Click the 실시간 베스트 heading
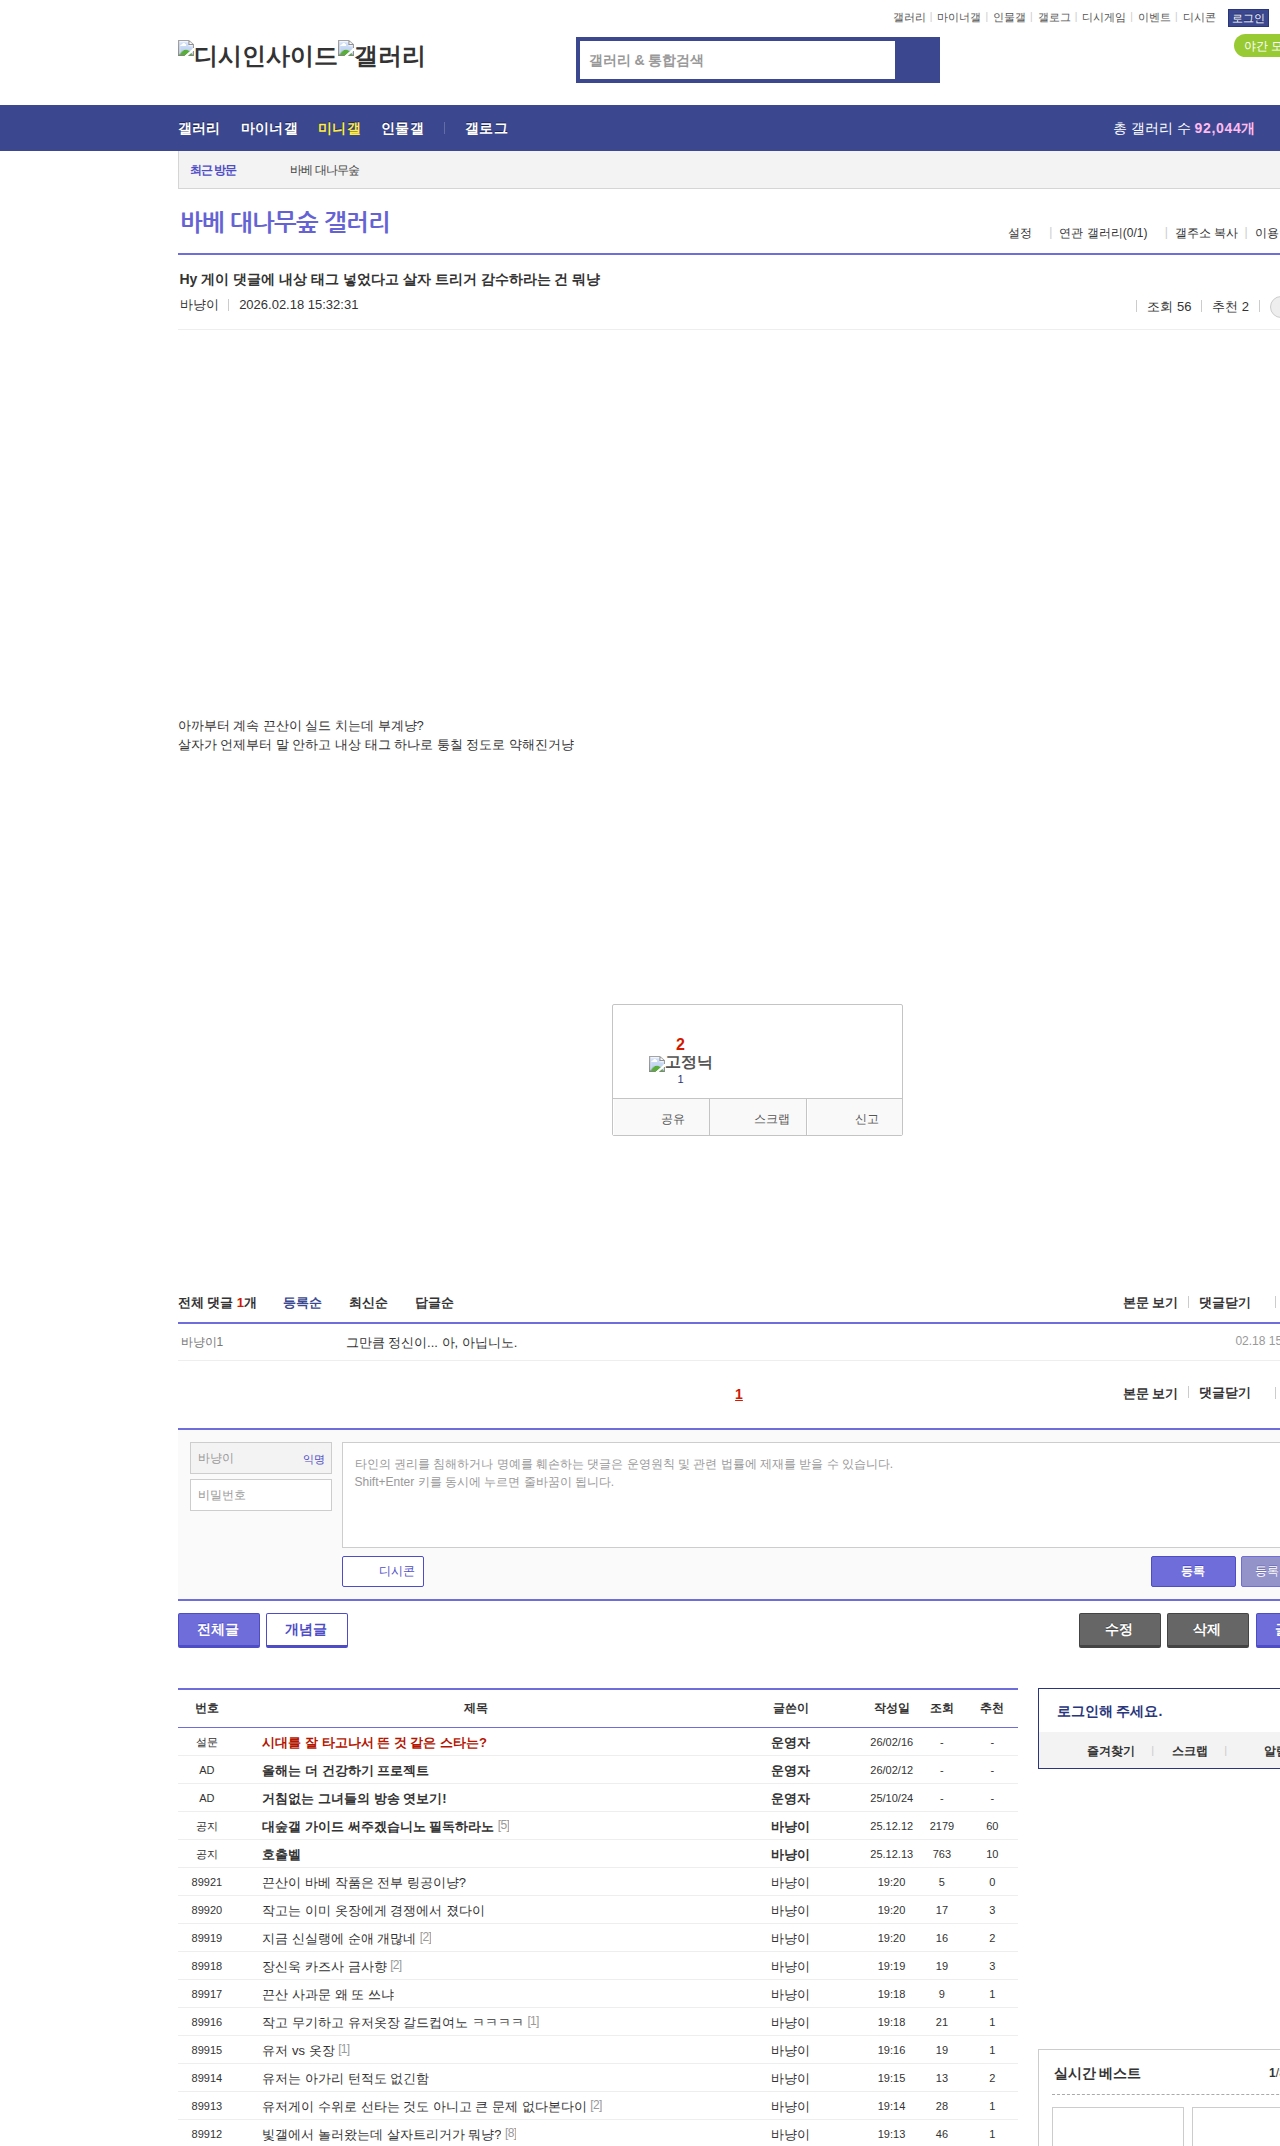 1097,2073
